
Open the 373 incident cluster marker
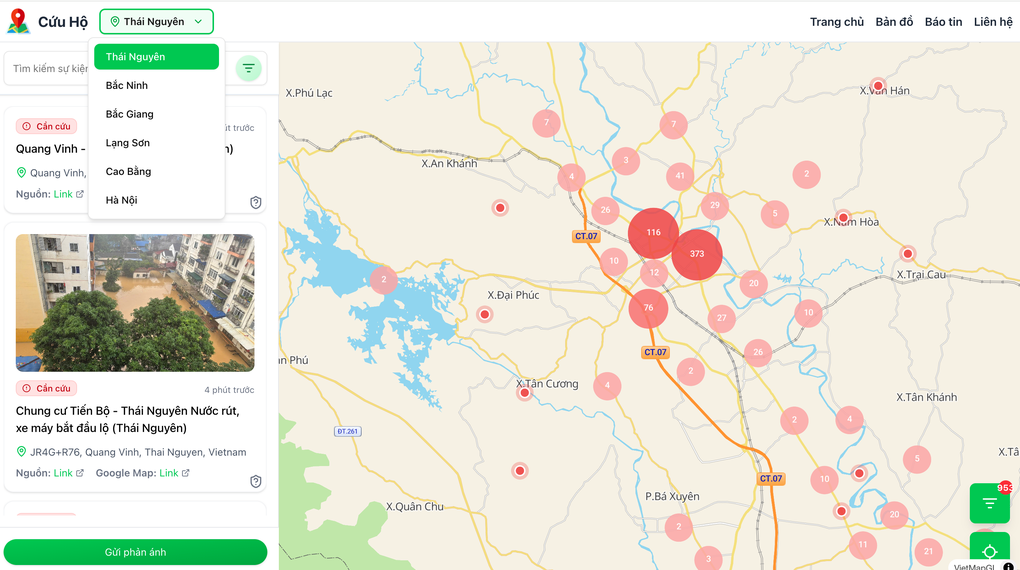697,254
